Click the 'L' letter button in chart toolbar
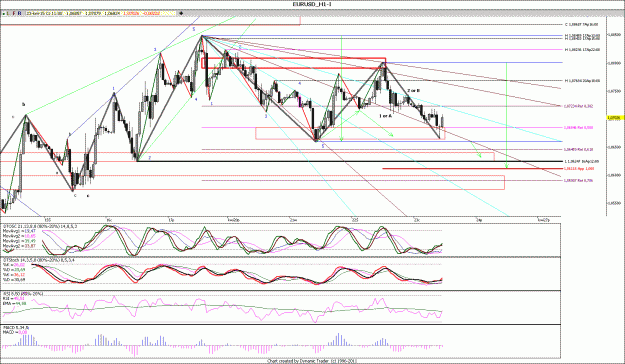 pos(9,14)
